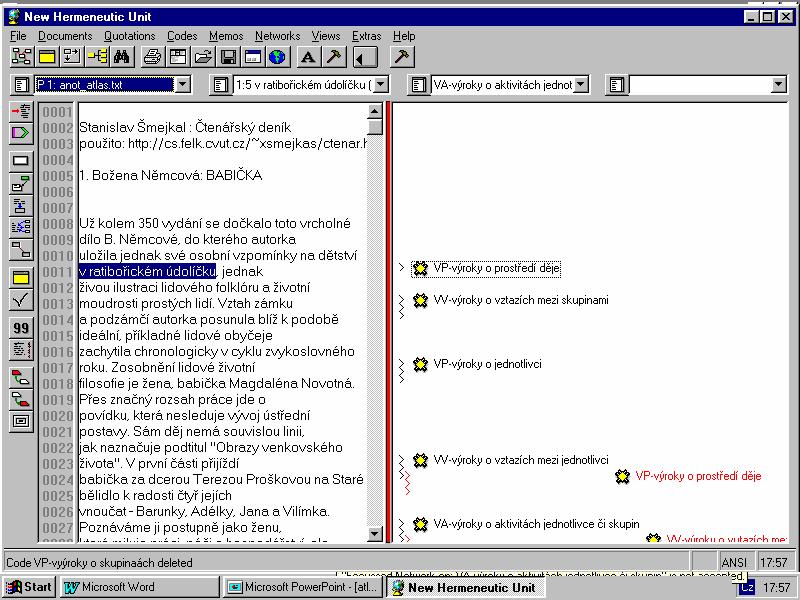Viewport: 800px width, 600px height.
Task: Open primary documents list button beside P 1
Action: tap(21, 85)
